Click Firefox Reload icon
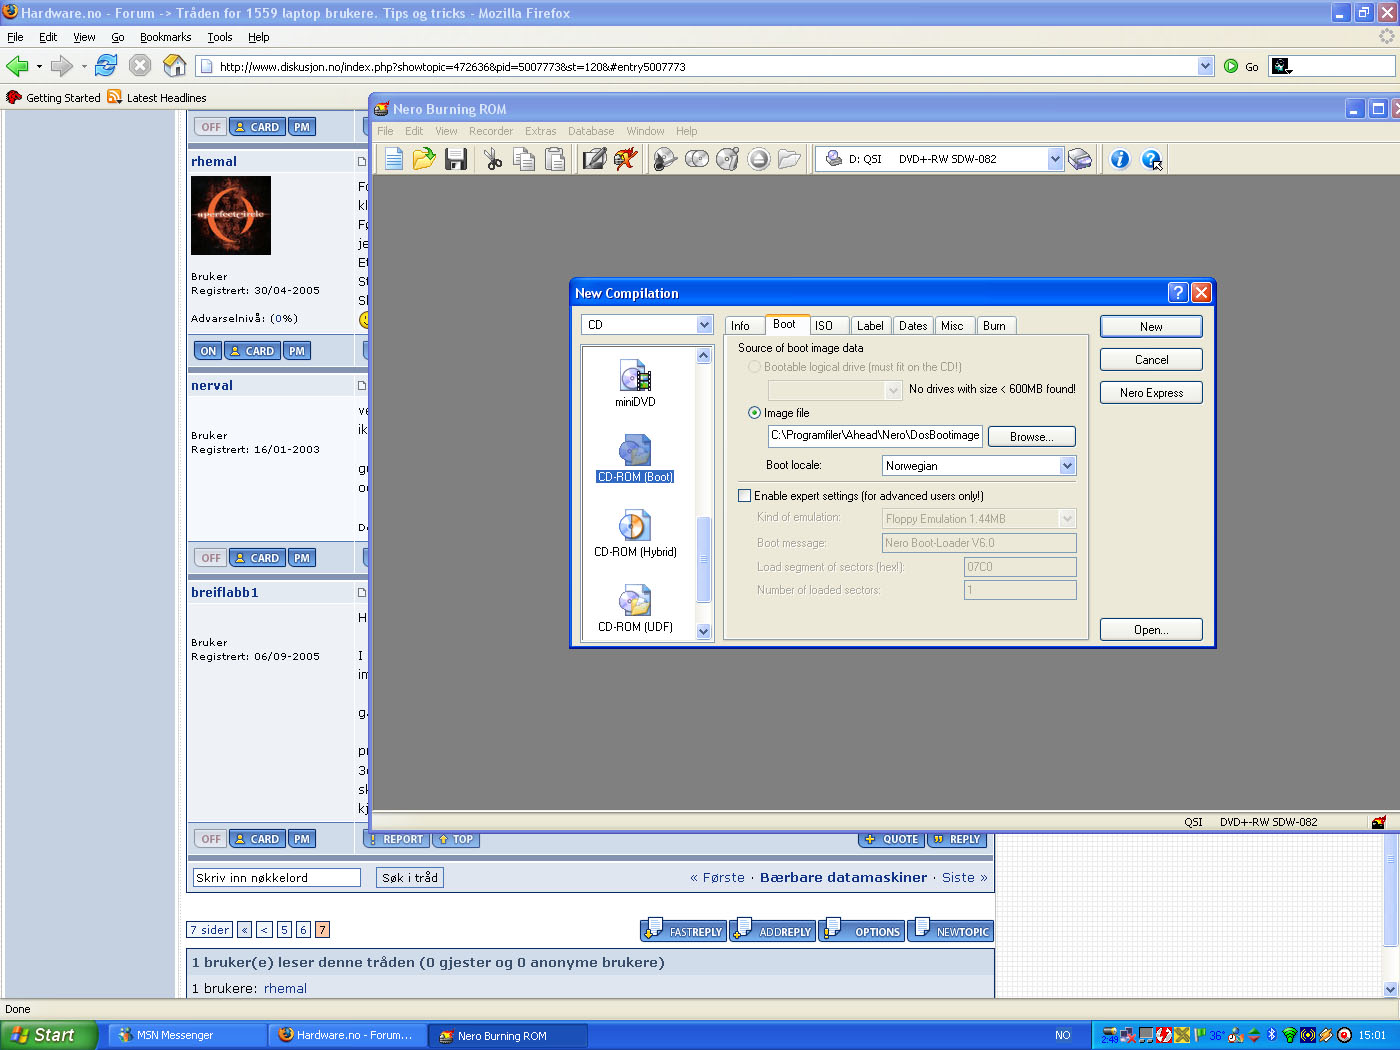This screenshot has width=1400, height=1050. coord(106,66)
